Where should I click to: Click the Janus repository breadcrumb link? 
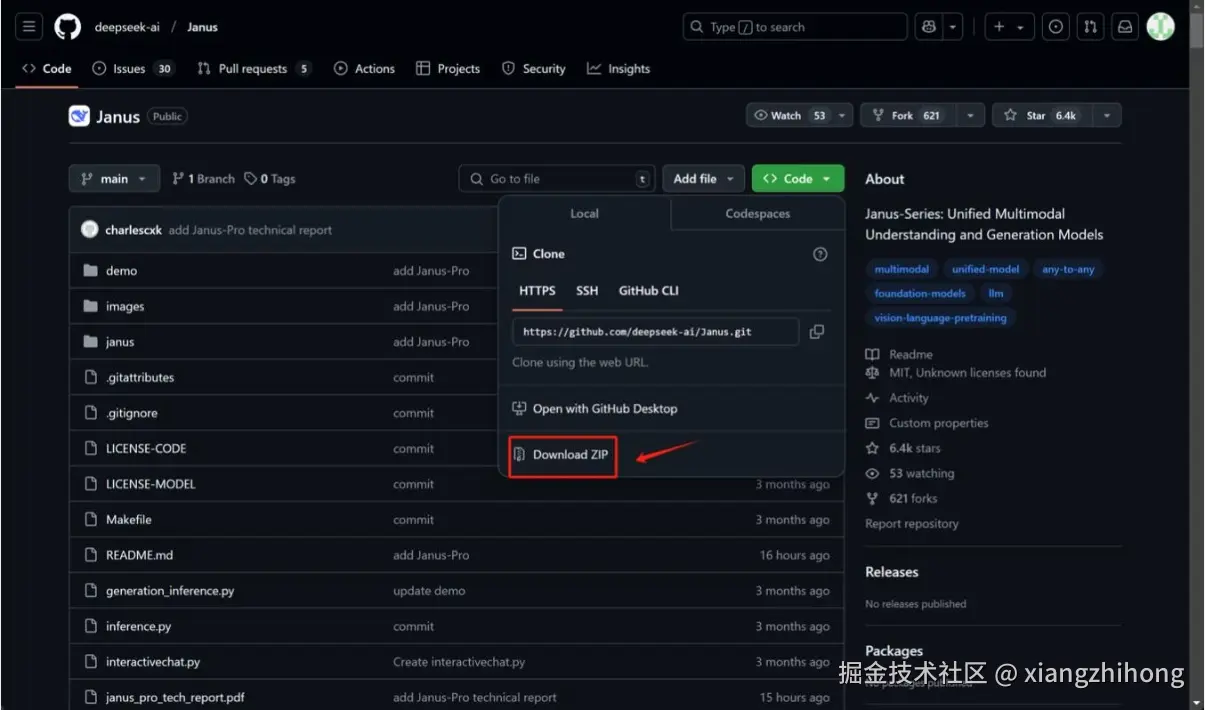pos(202,27)
